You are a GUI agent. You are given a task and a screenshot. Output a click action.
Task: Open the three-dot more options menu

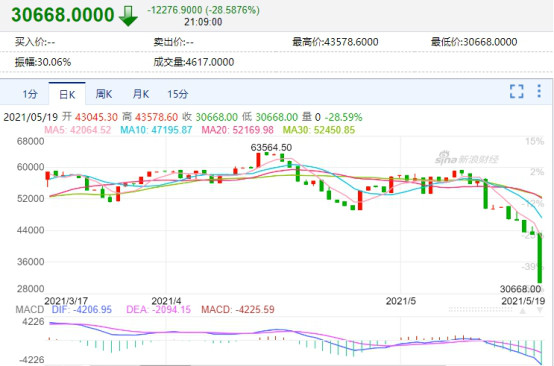point(539,91)
